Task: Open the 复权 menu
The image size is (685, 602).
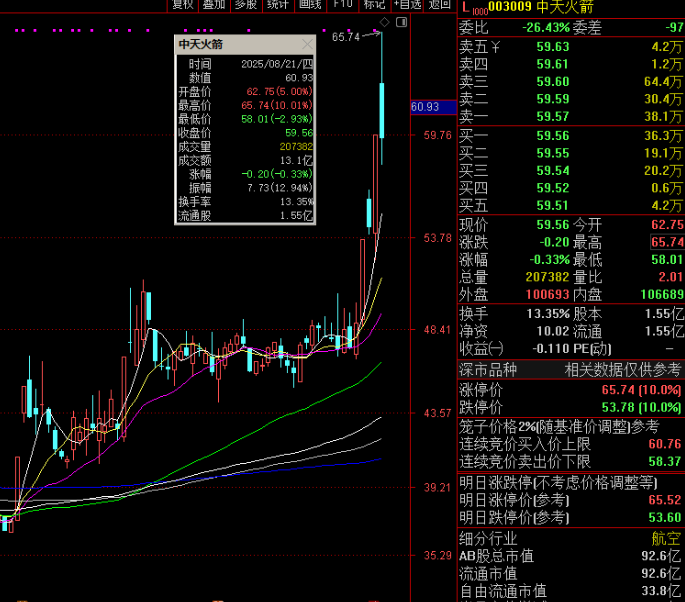Action: point(183,5)
